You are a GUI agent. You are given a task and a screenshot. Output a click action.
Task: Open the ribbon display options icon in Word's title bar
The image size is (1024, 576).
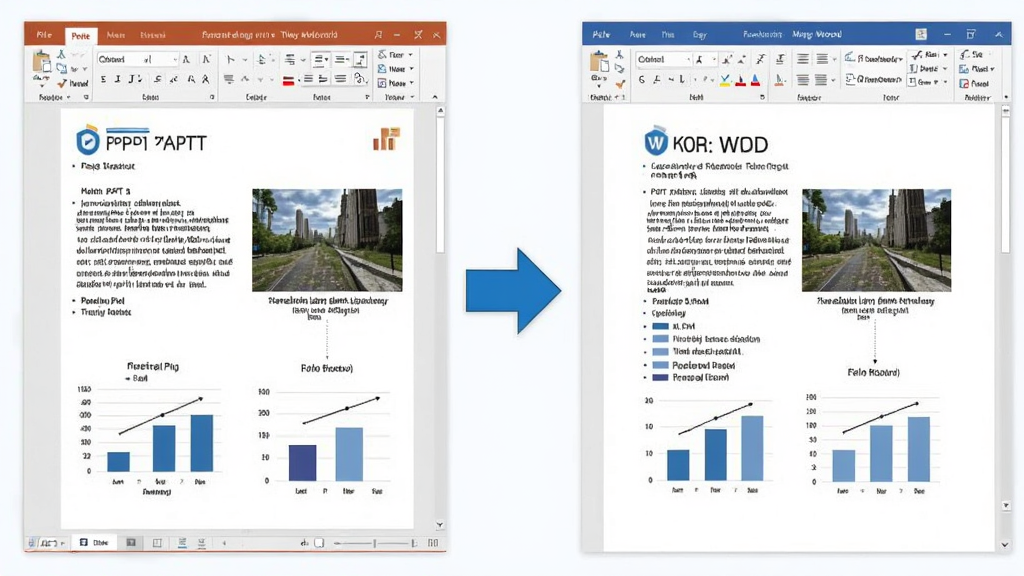click(921, 35)
